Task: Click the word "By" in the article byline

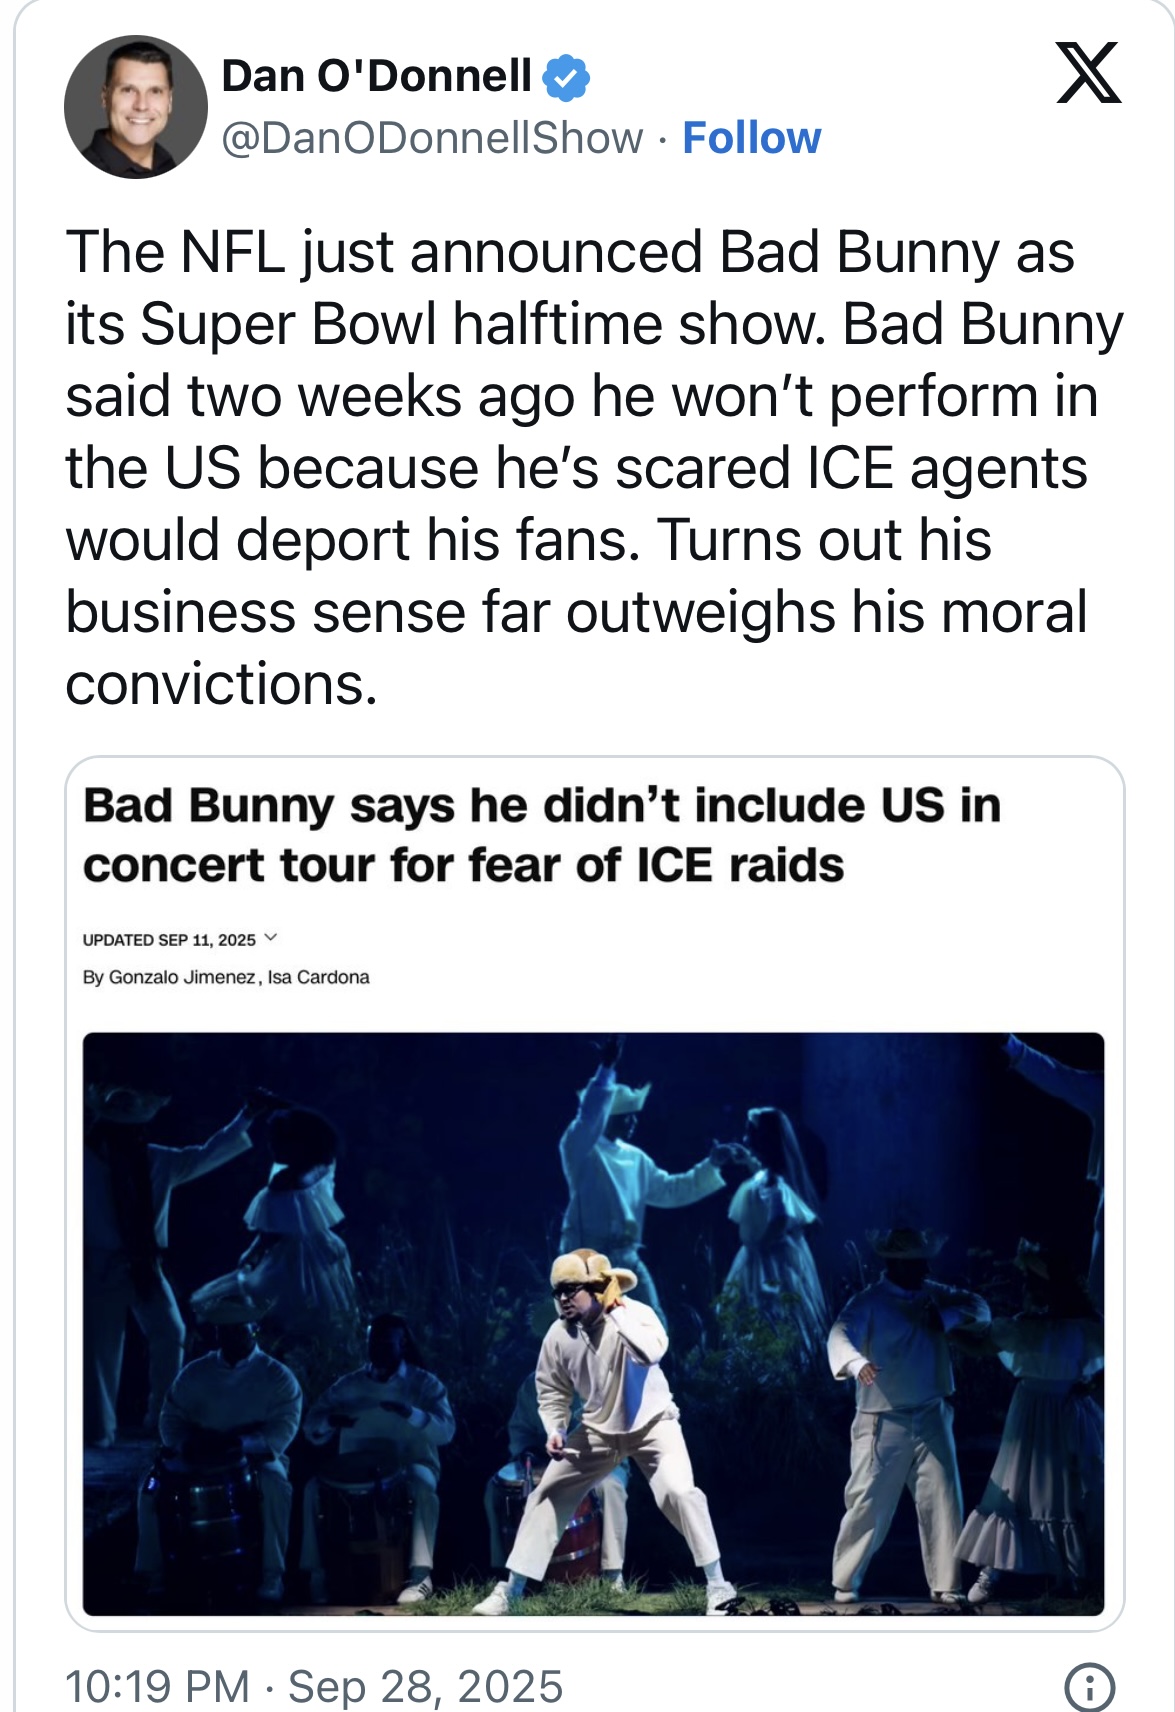Action: click(x=93, y=977)
